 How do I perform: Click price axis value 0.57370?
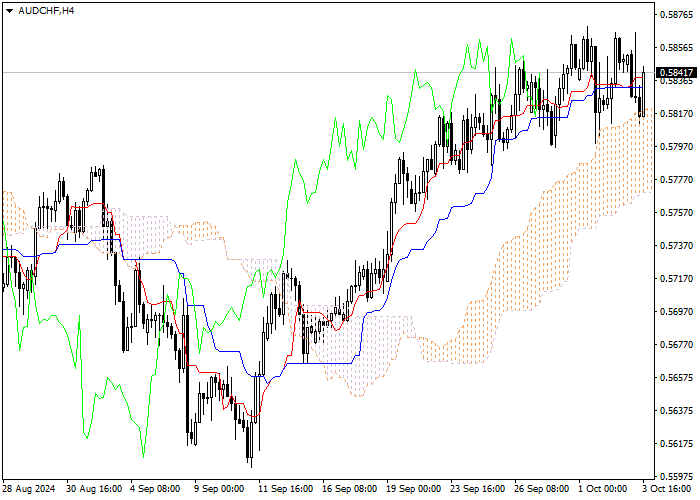tap(677, 246)
